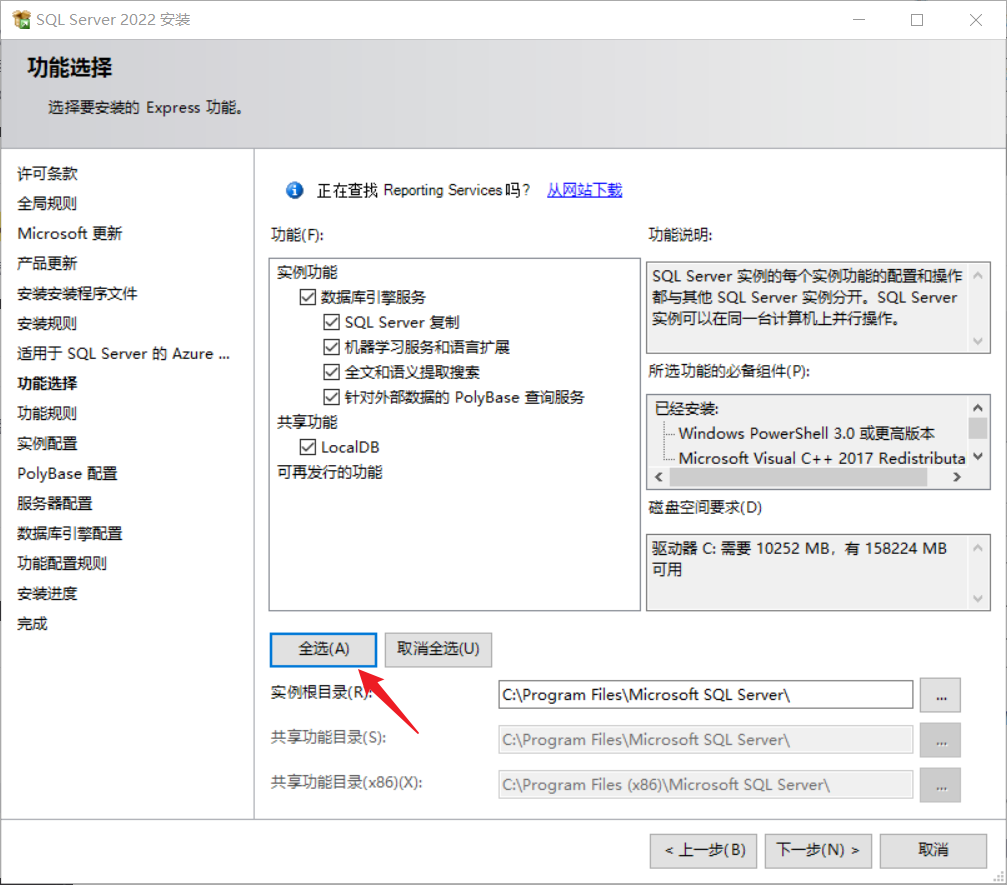The height and width of the screenshot is (885, 1007).
Task: Click 功能规则 step in sidebar
Action: coord(47,414)
